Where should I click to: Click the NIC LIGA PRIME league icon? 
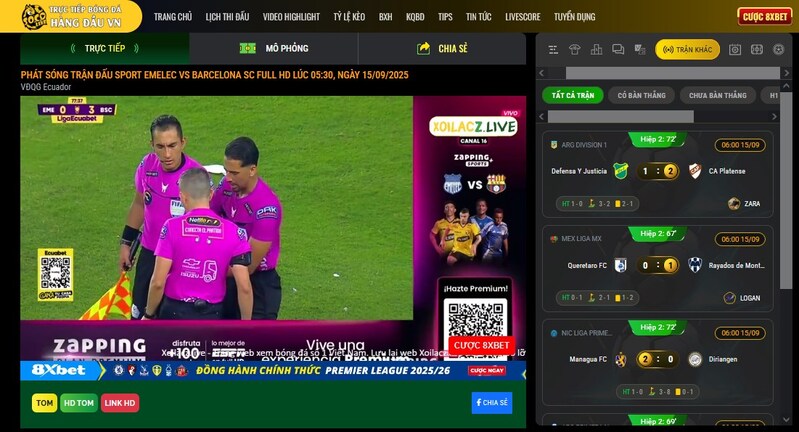click(554, 333)
